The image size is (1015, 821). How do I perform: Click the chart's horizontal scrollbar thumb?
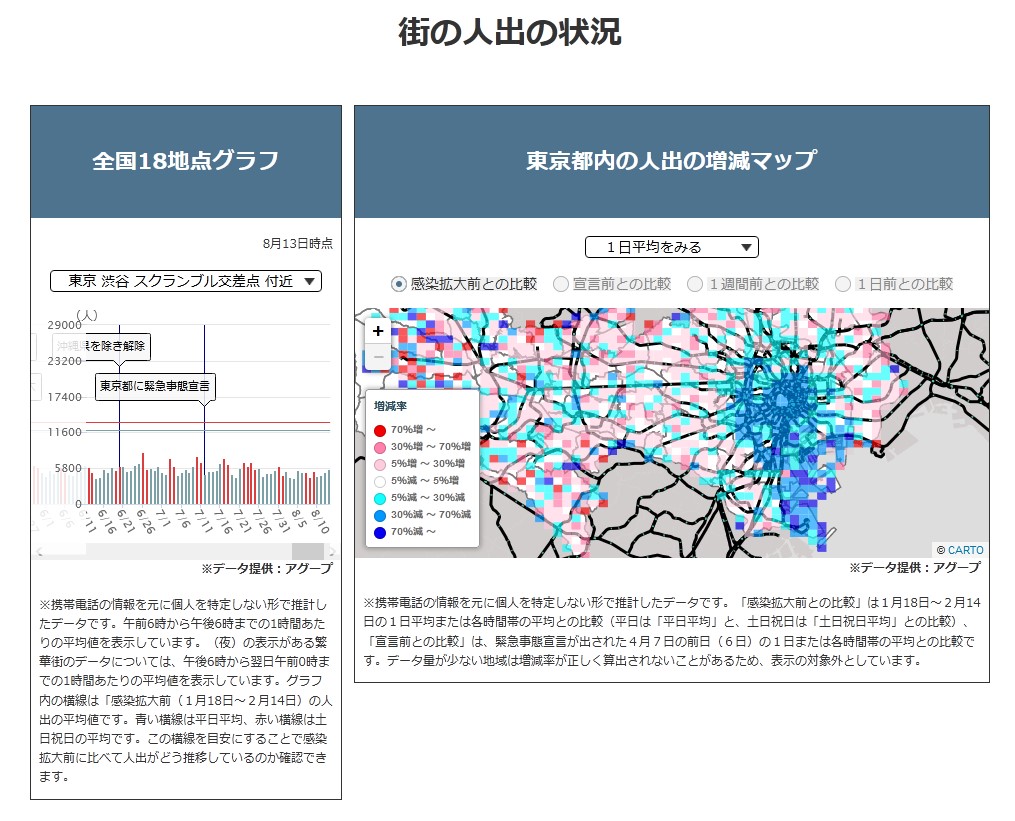pos(307,552)
